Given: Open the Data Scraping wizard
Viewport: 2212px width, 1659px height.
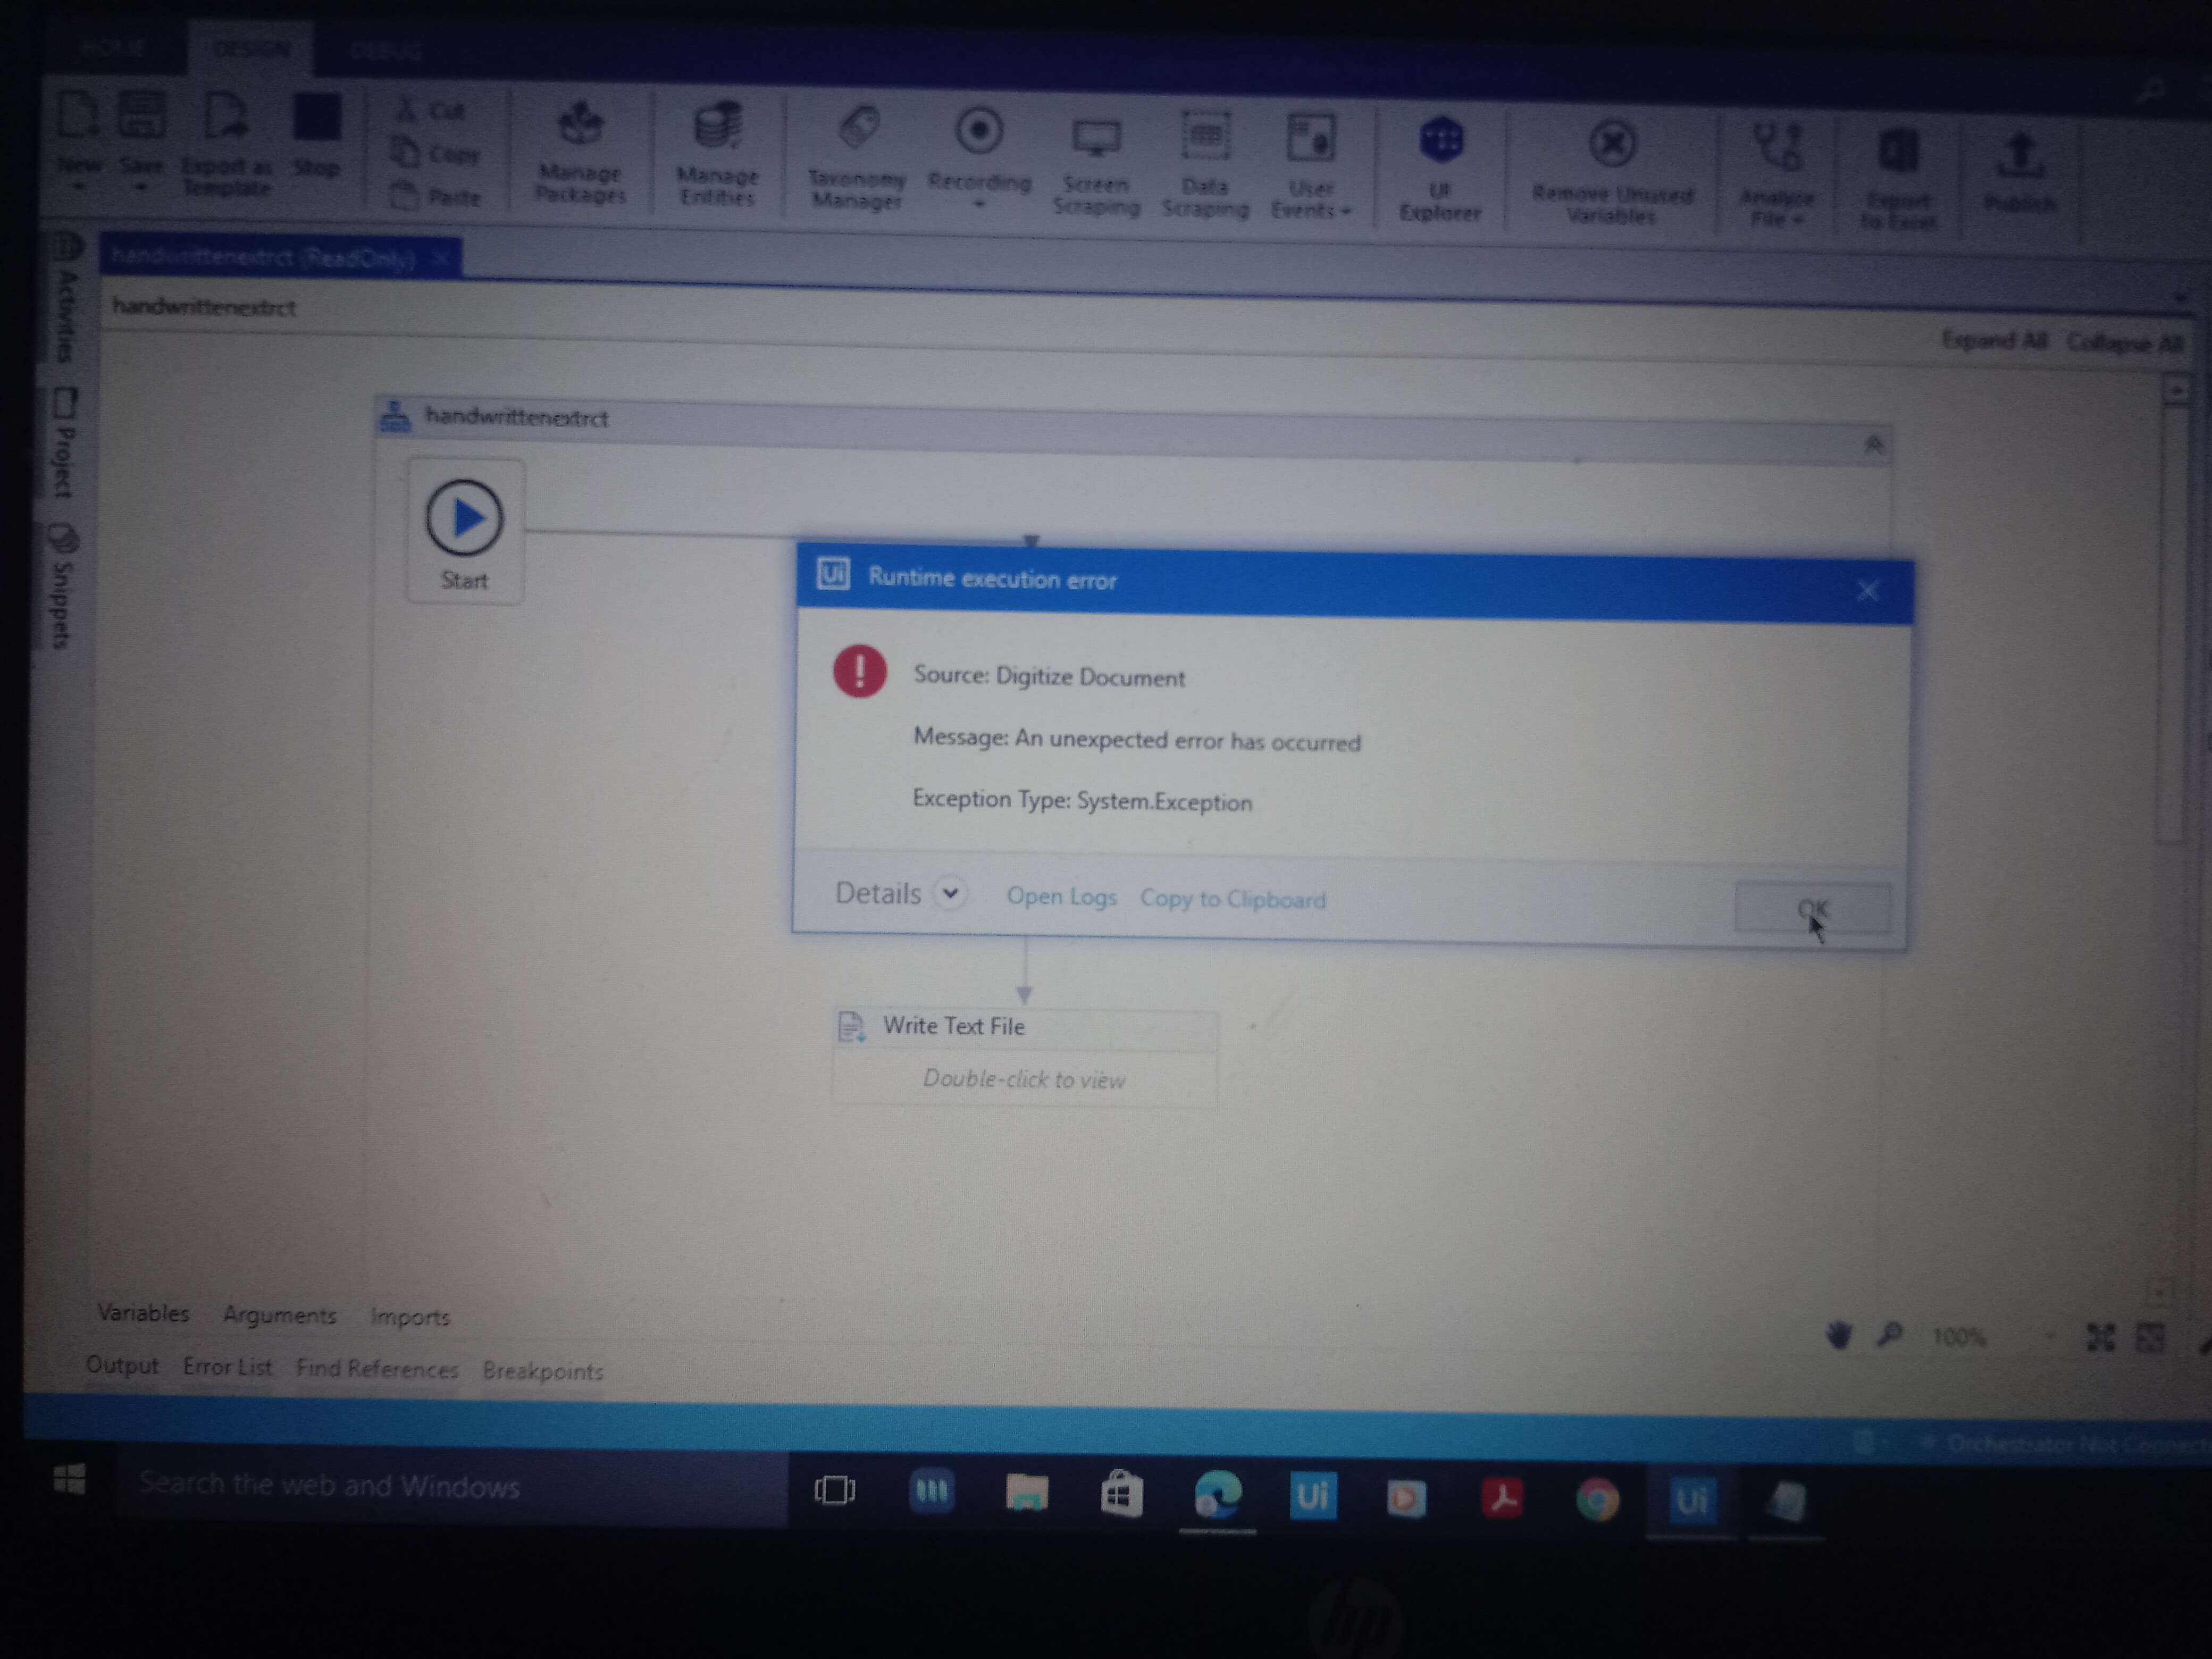Looking at the screenshot, I should click(x=1205, y=165).
